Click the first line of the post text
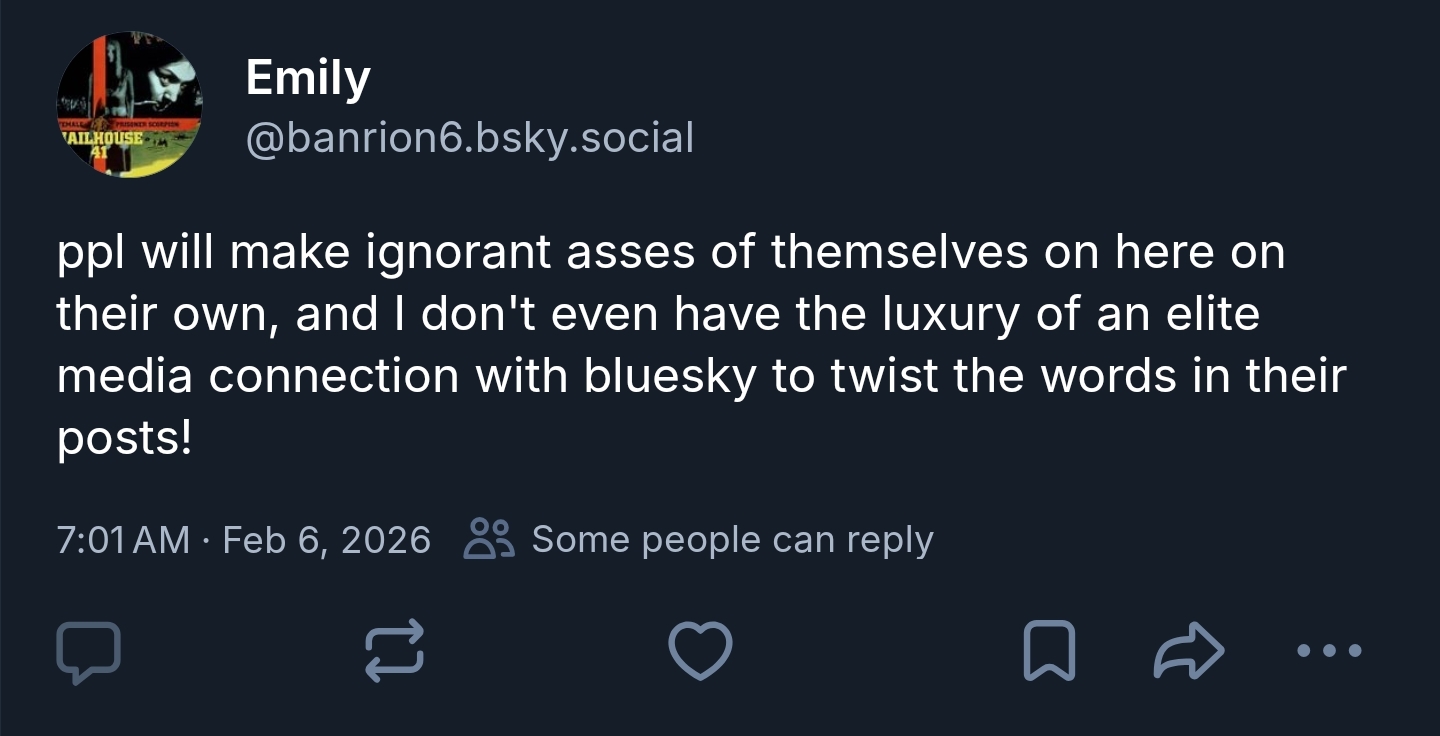Viewport: 1440px width, 736px height. click(x=670, y=253)
